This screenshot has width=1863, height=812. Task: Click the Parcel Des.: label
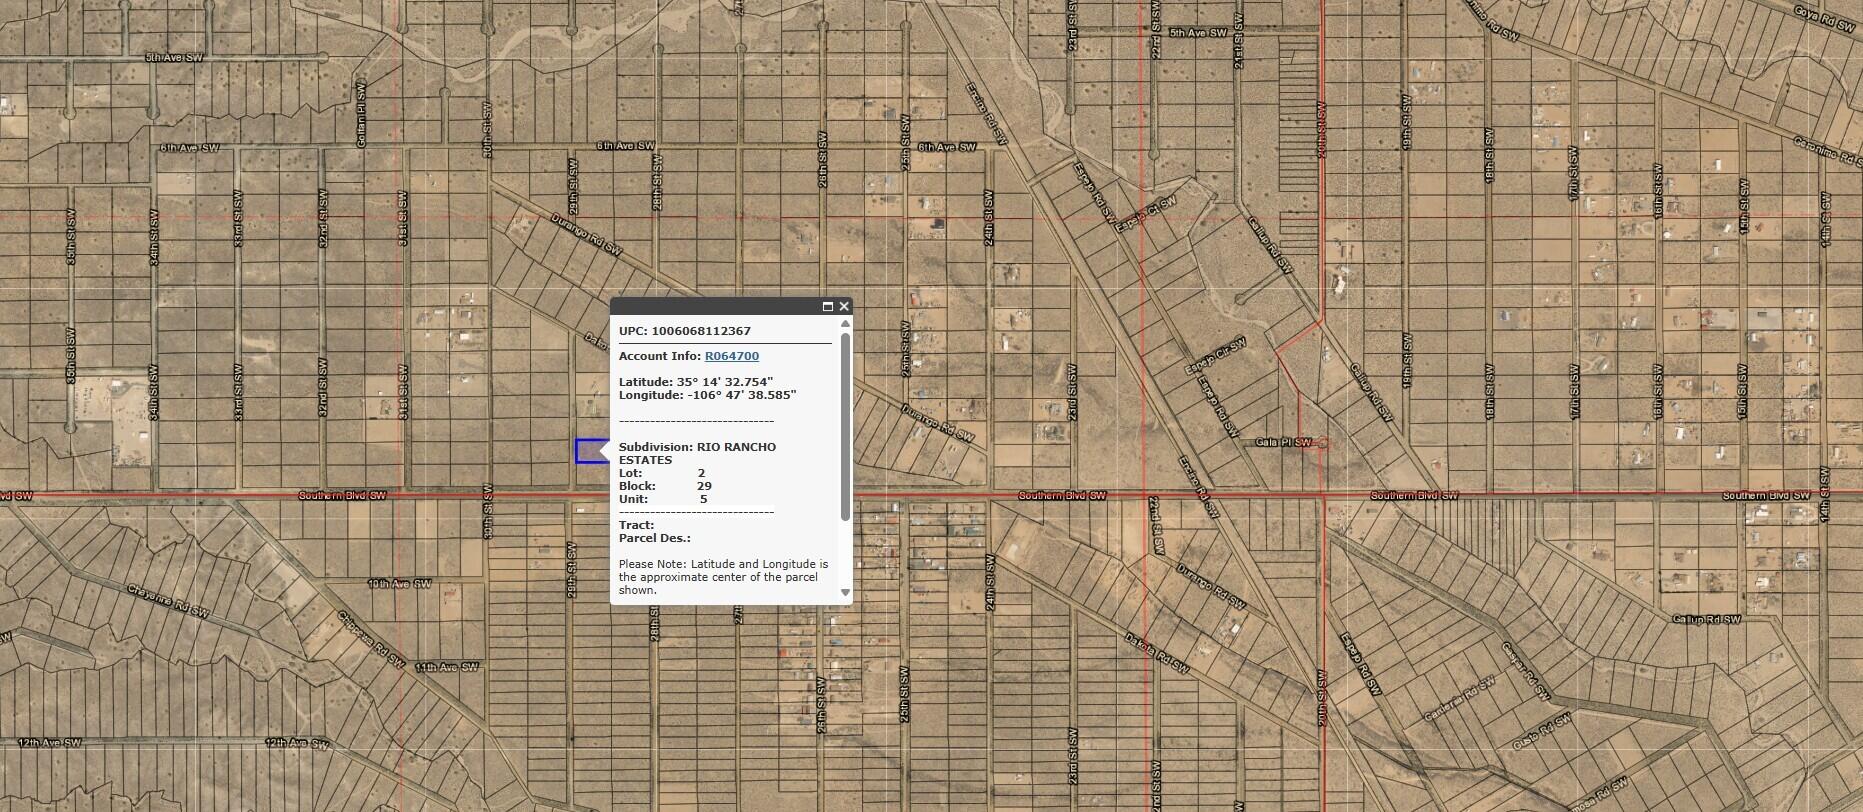click(x=655, y=538)
